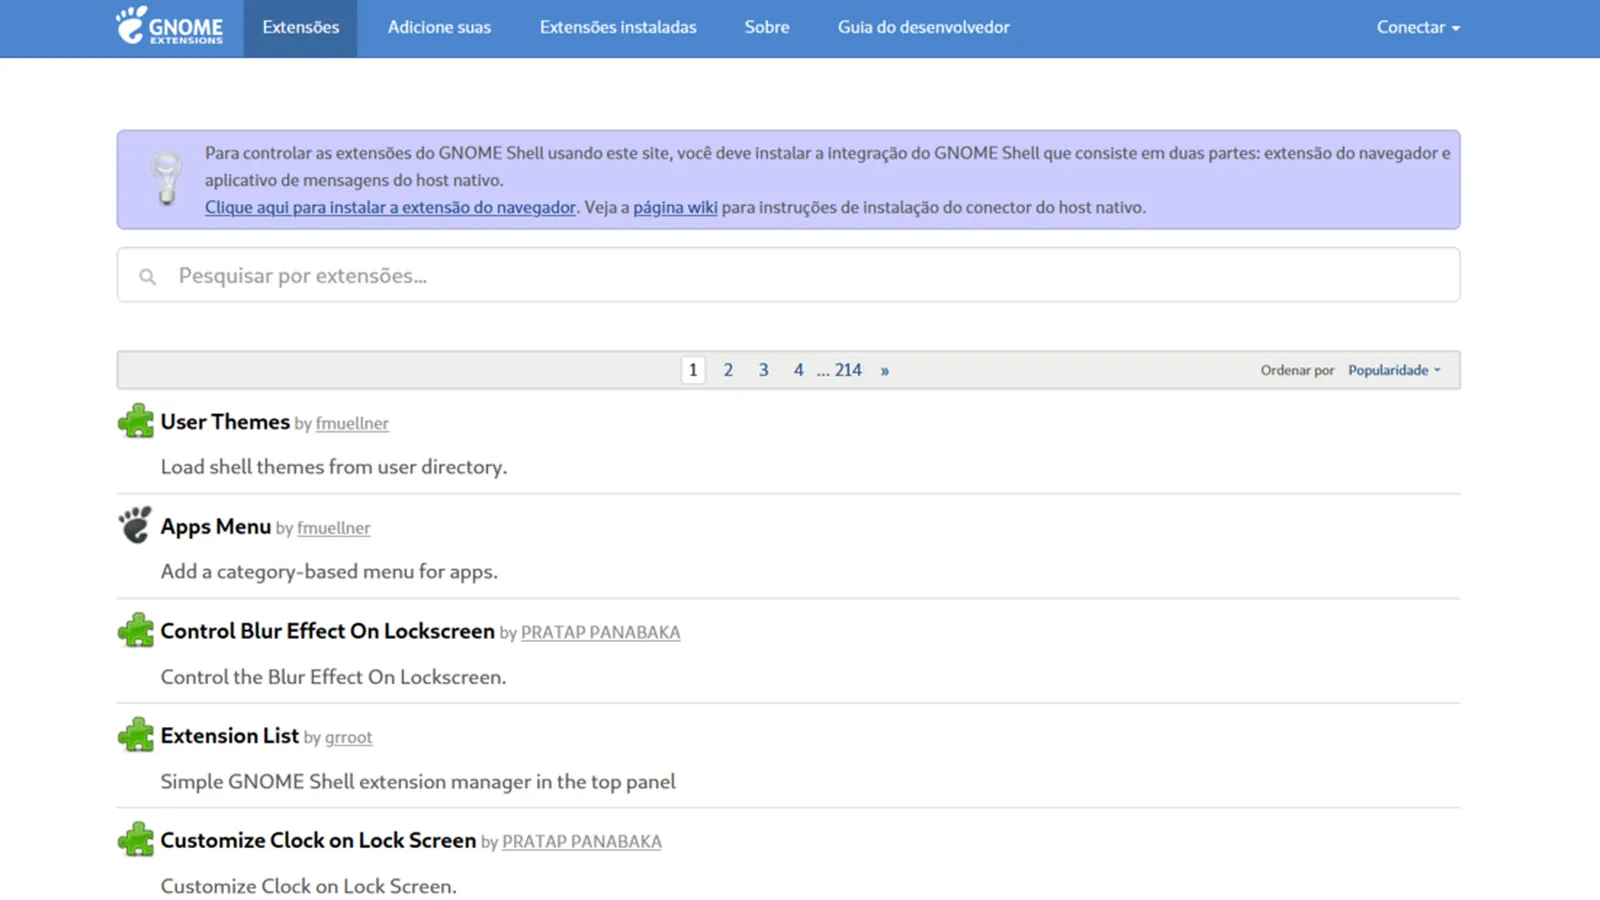Viewport: 1600px width, 900px height.
Task: Open author fmuellner next to User Themes
Action: point(352,424)
